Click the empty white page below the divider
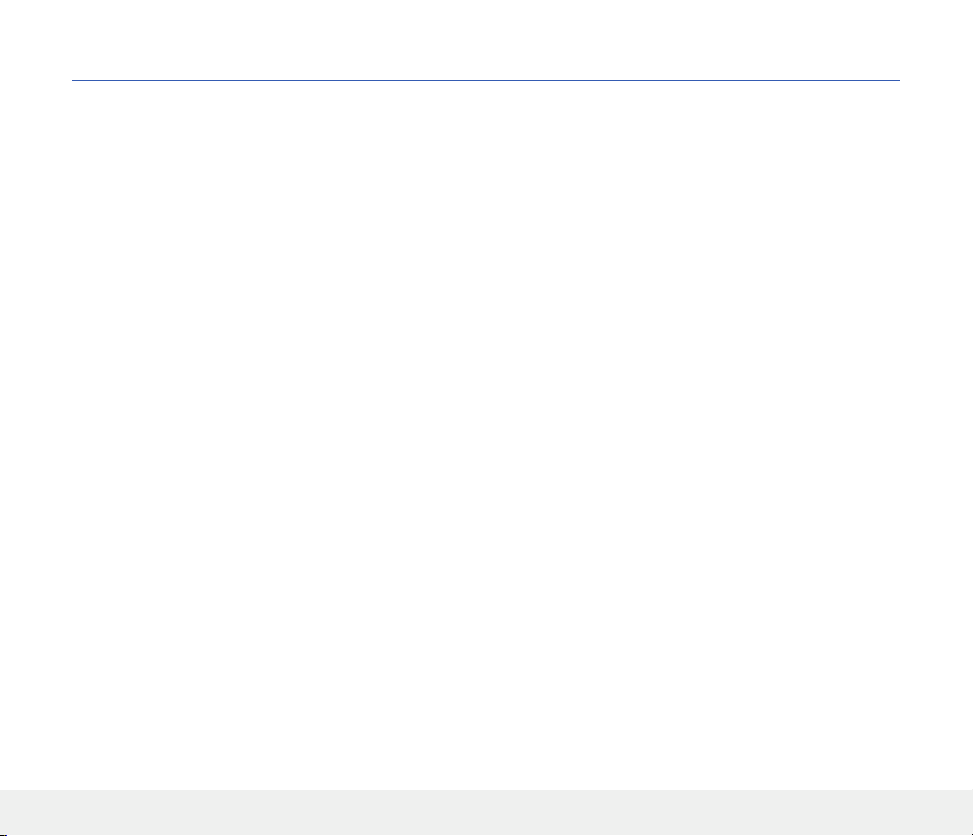The width and height of the screenshot is (973, 836). pos(486,434)
